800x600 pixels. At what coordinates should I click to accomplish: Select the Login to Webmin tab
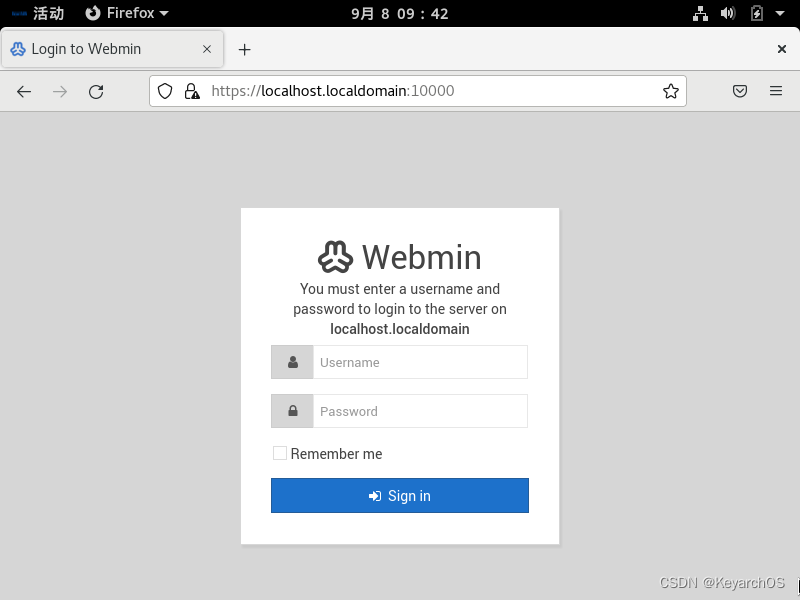(112, 49)
